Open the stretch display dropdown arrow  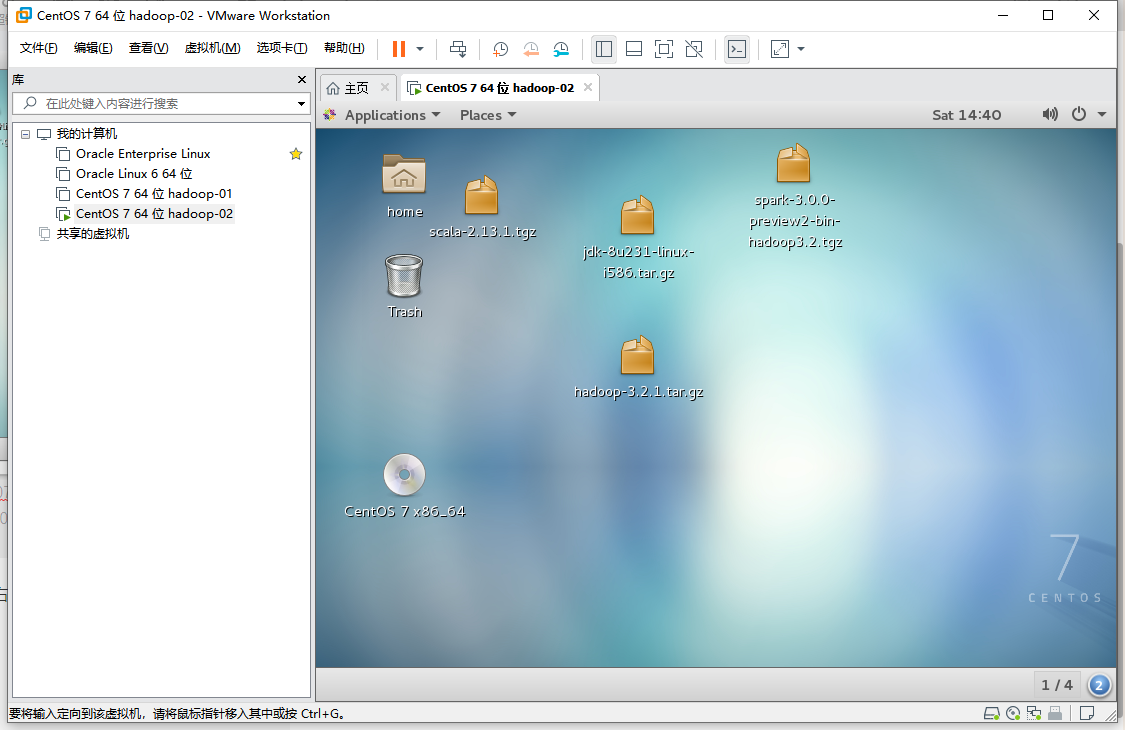pyautogui.click(x=801, y=49)
